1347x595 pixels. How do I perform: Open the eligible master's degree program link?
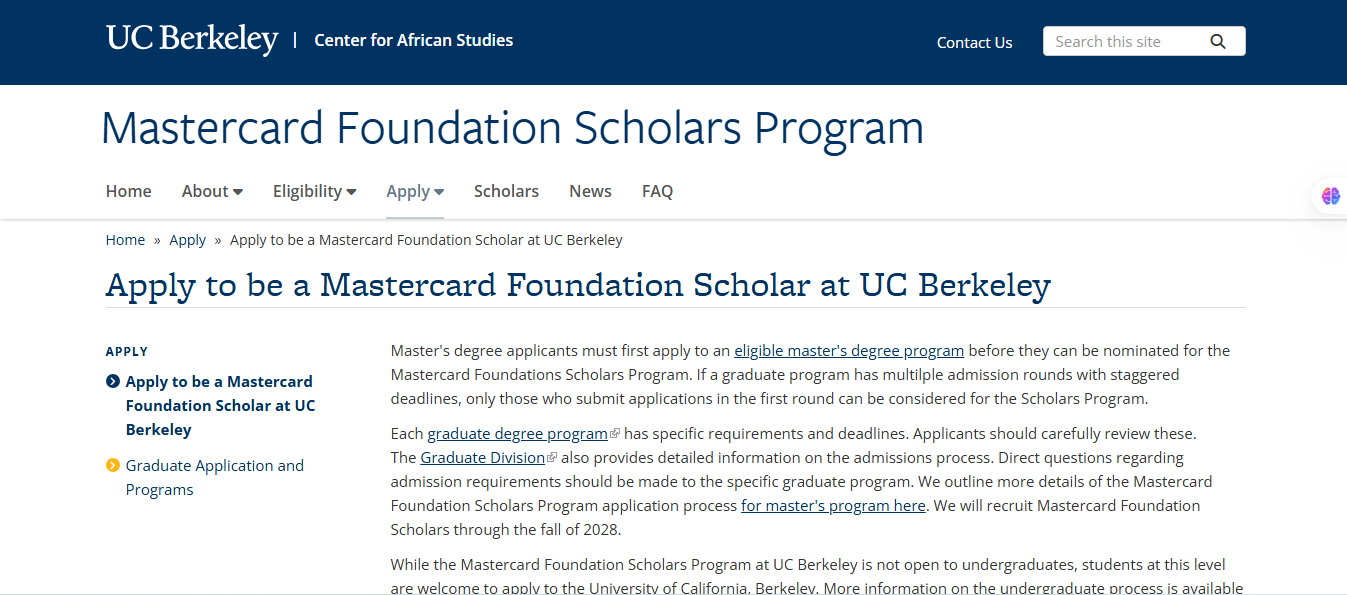coord(849,350)
